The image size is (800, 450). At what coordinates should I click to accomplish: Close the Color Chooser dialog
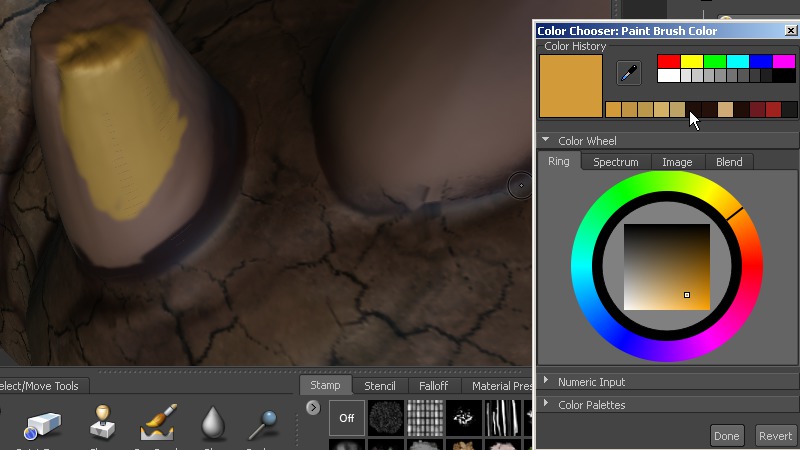[x=790, y=31]
